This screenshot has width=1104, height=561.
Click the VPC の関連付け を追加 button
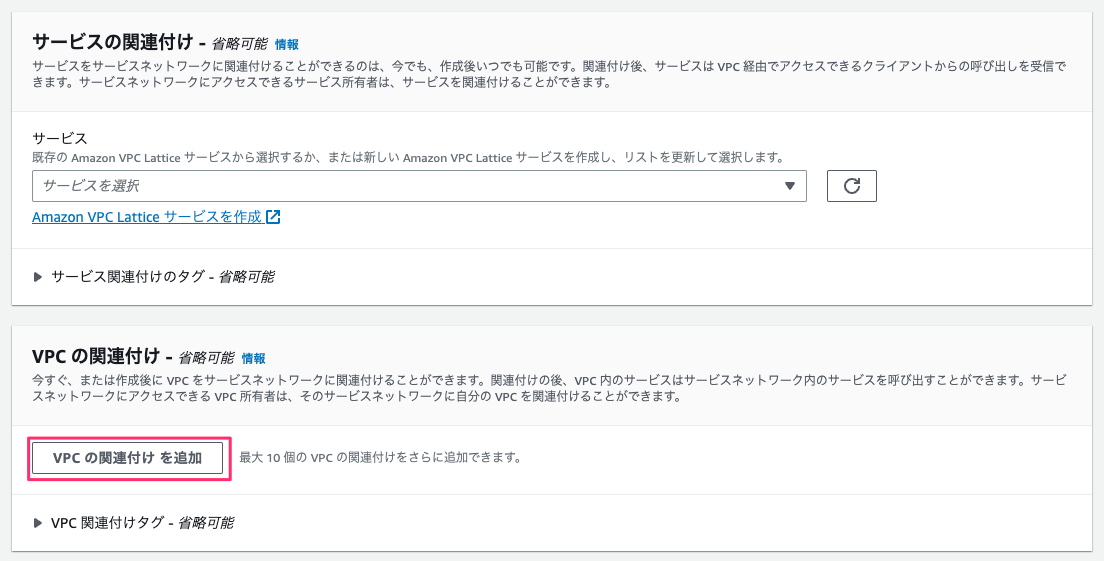point(127,458)
